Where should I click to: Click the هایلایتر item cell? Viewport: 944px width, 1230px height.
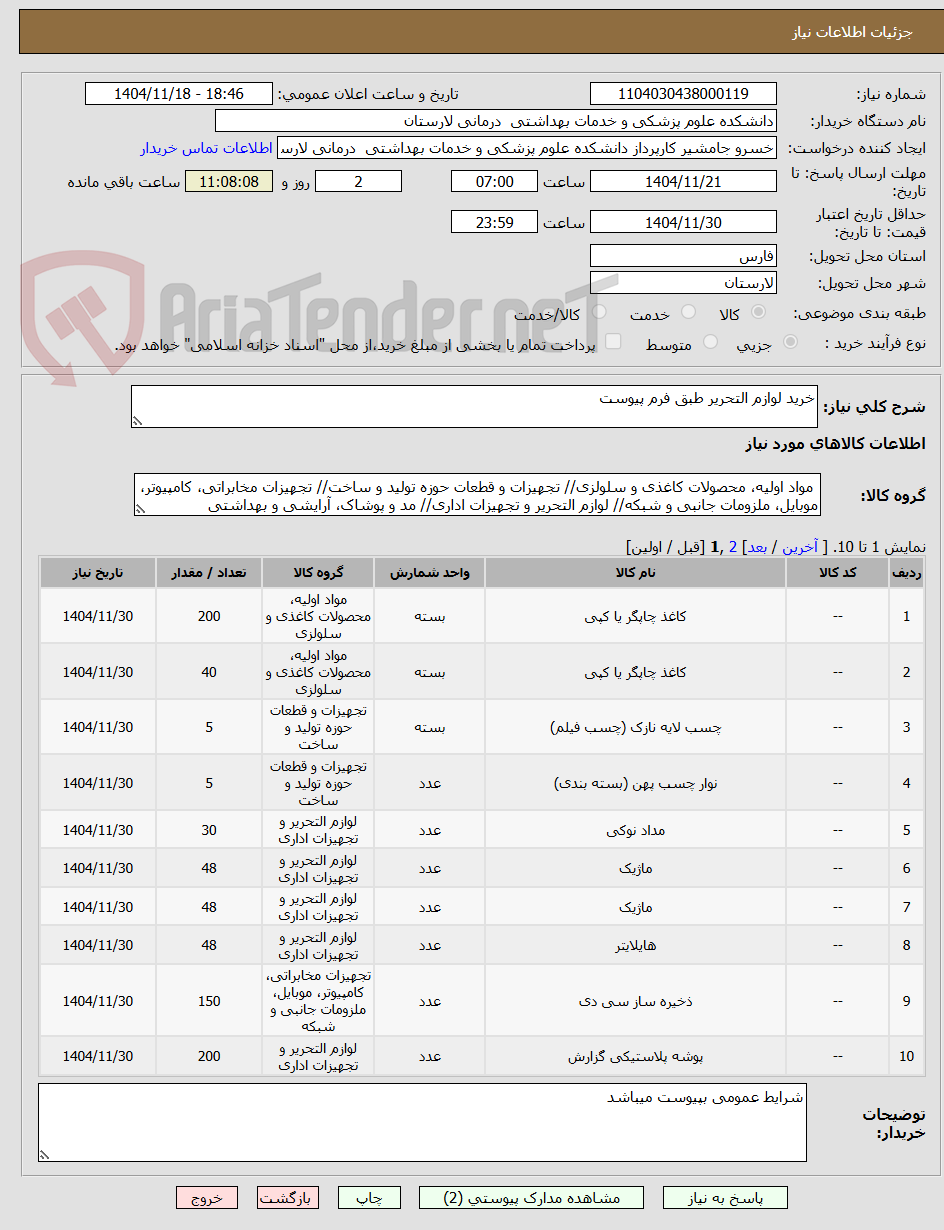click(635, 945)
